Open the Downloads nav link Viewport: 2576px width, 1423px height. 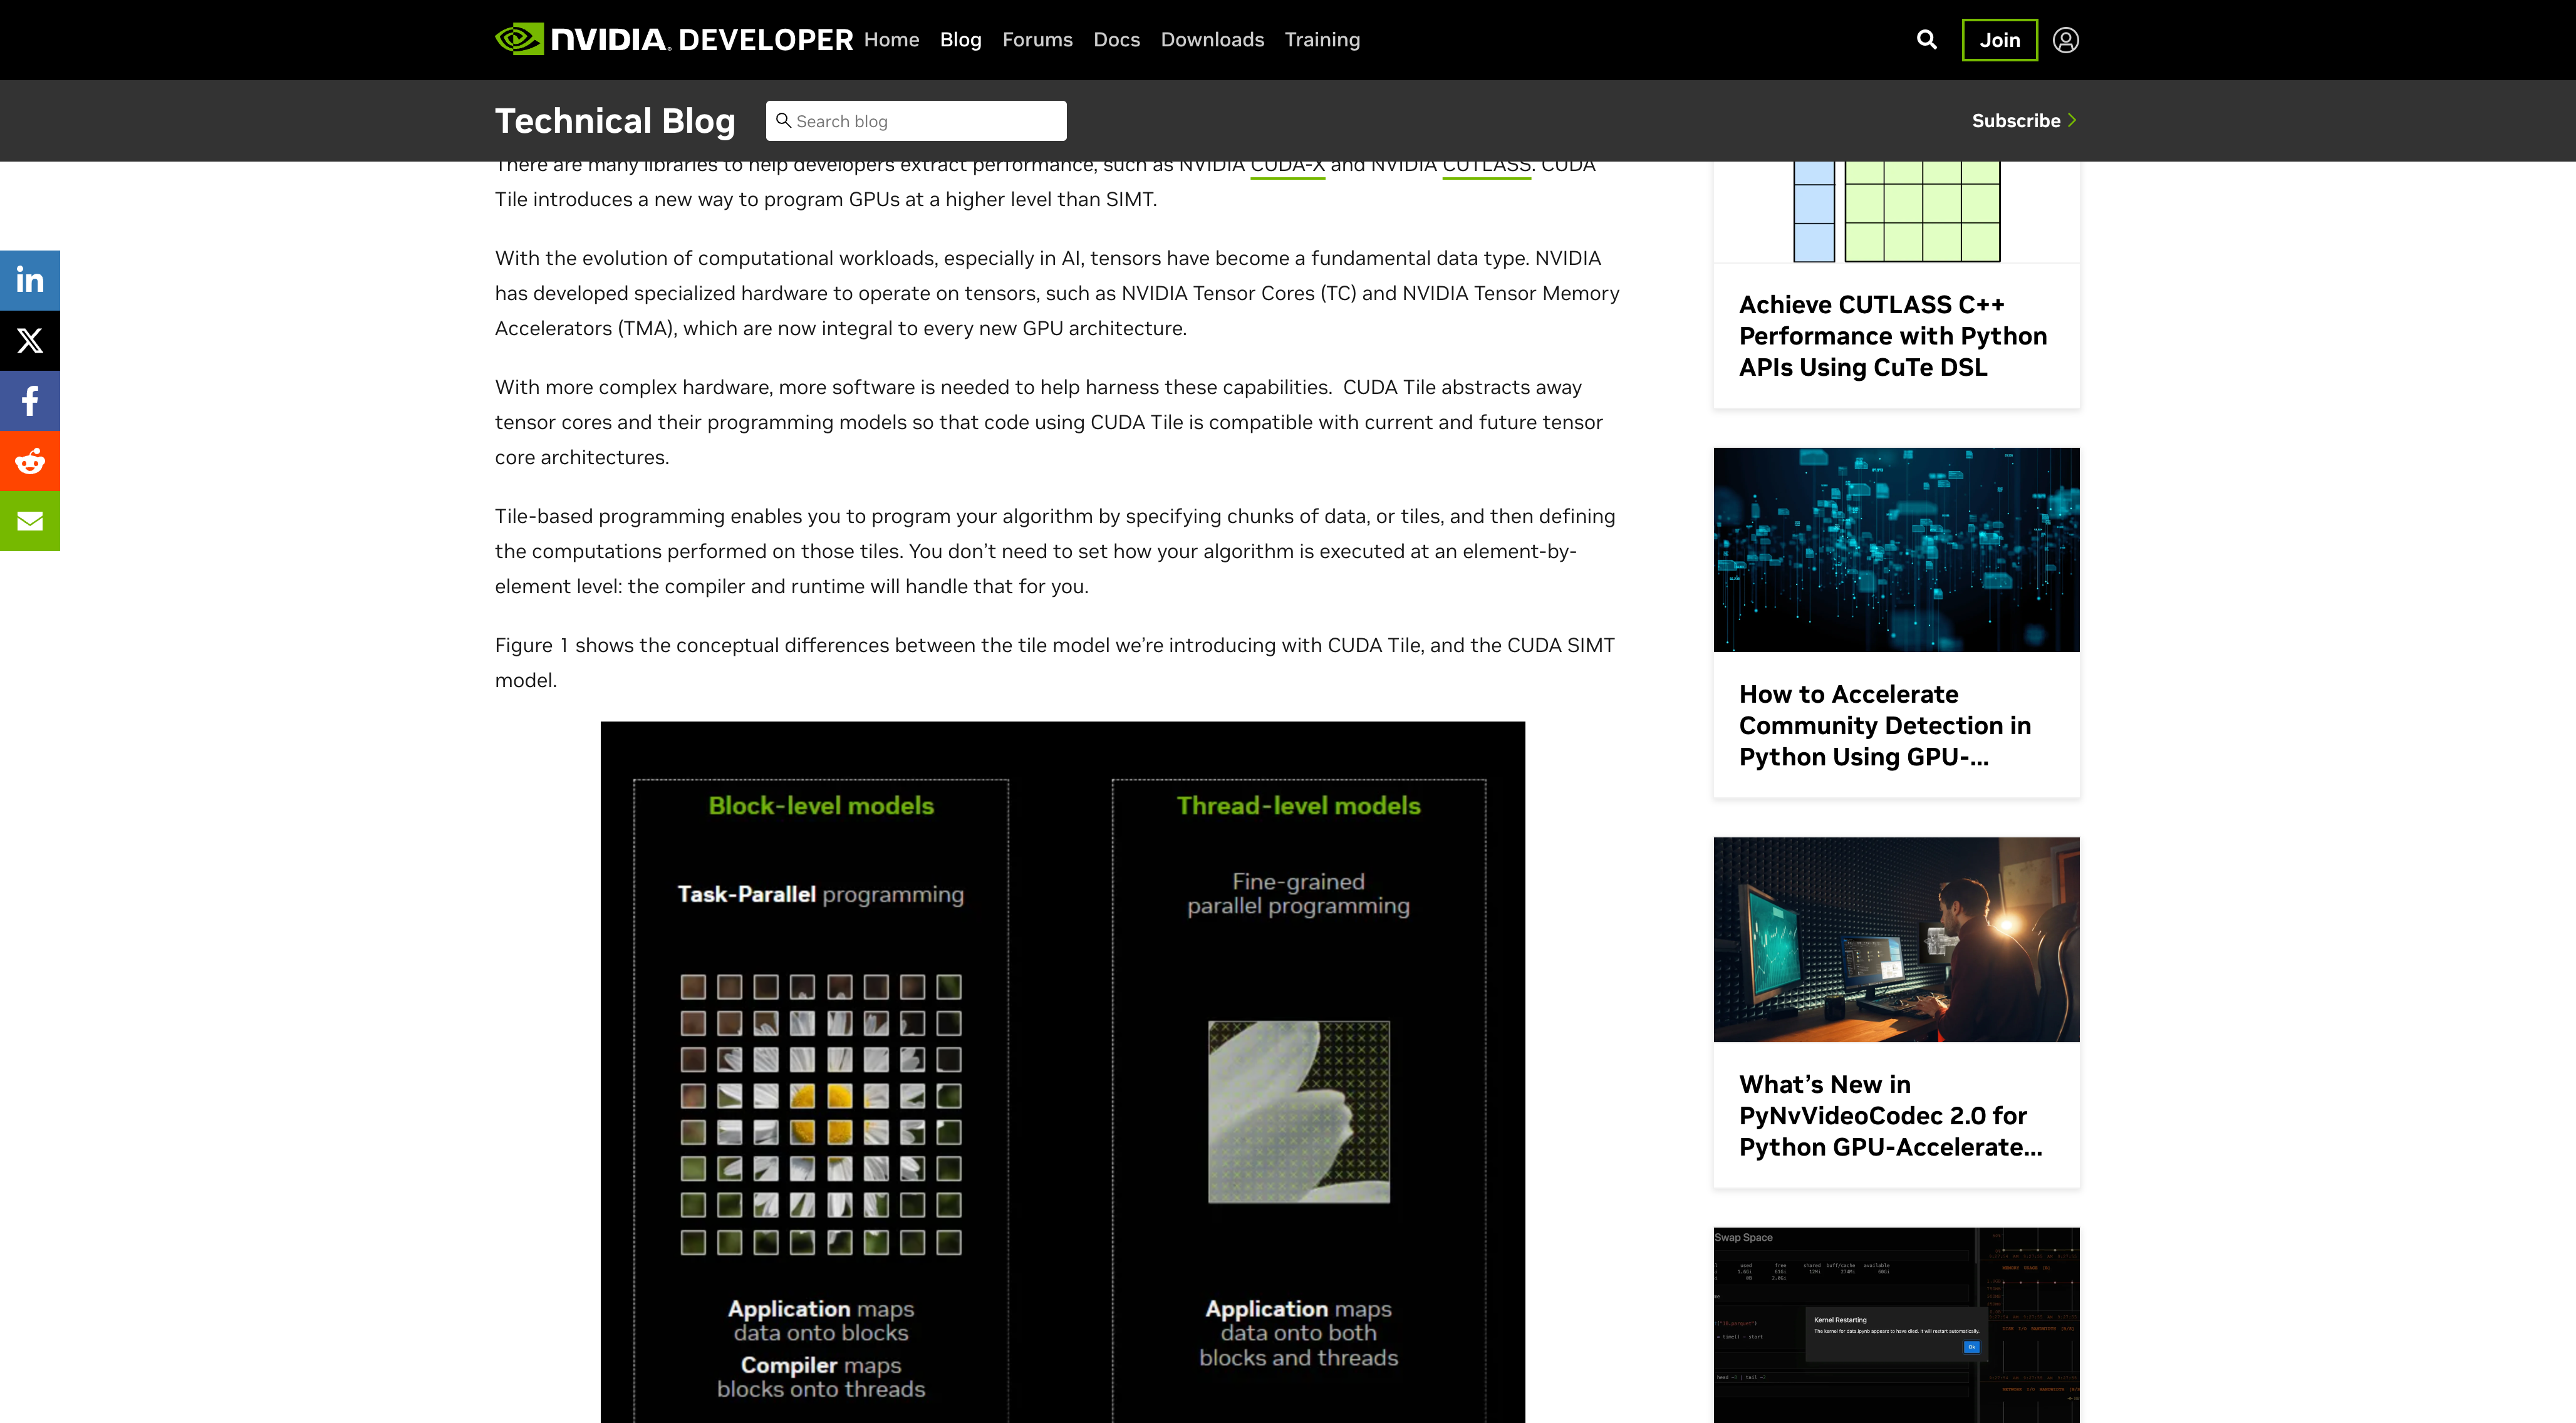click(x=1212, y=40)
